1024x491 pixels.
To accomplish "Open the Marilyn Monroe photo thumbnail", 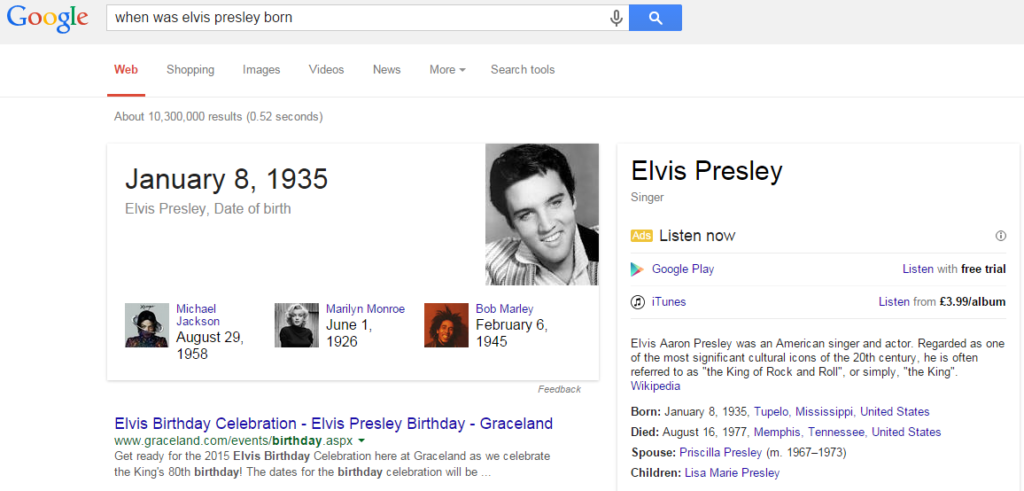I will pos(296,325).
